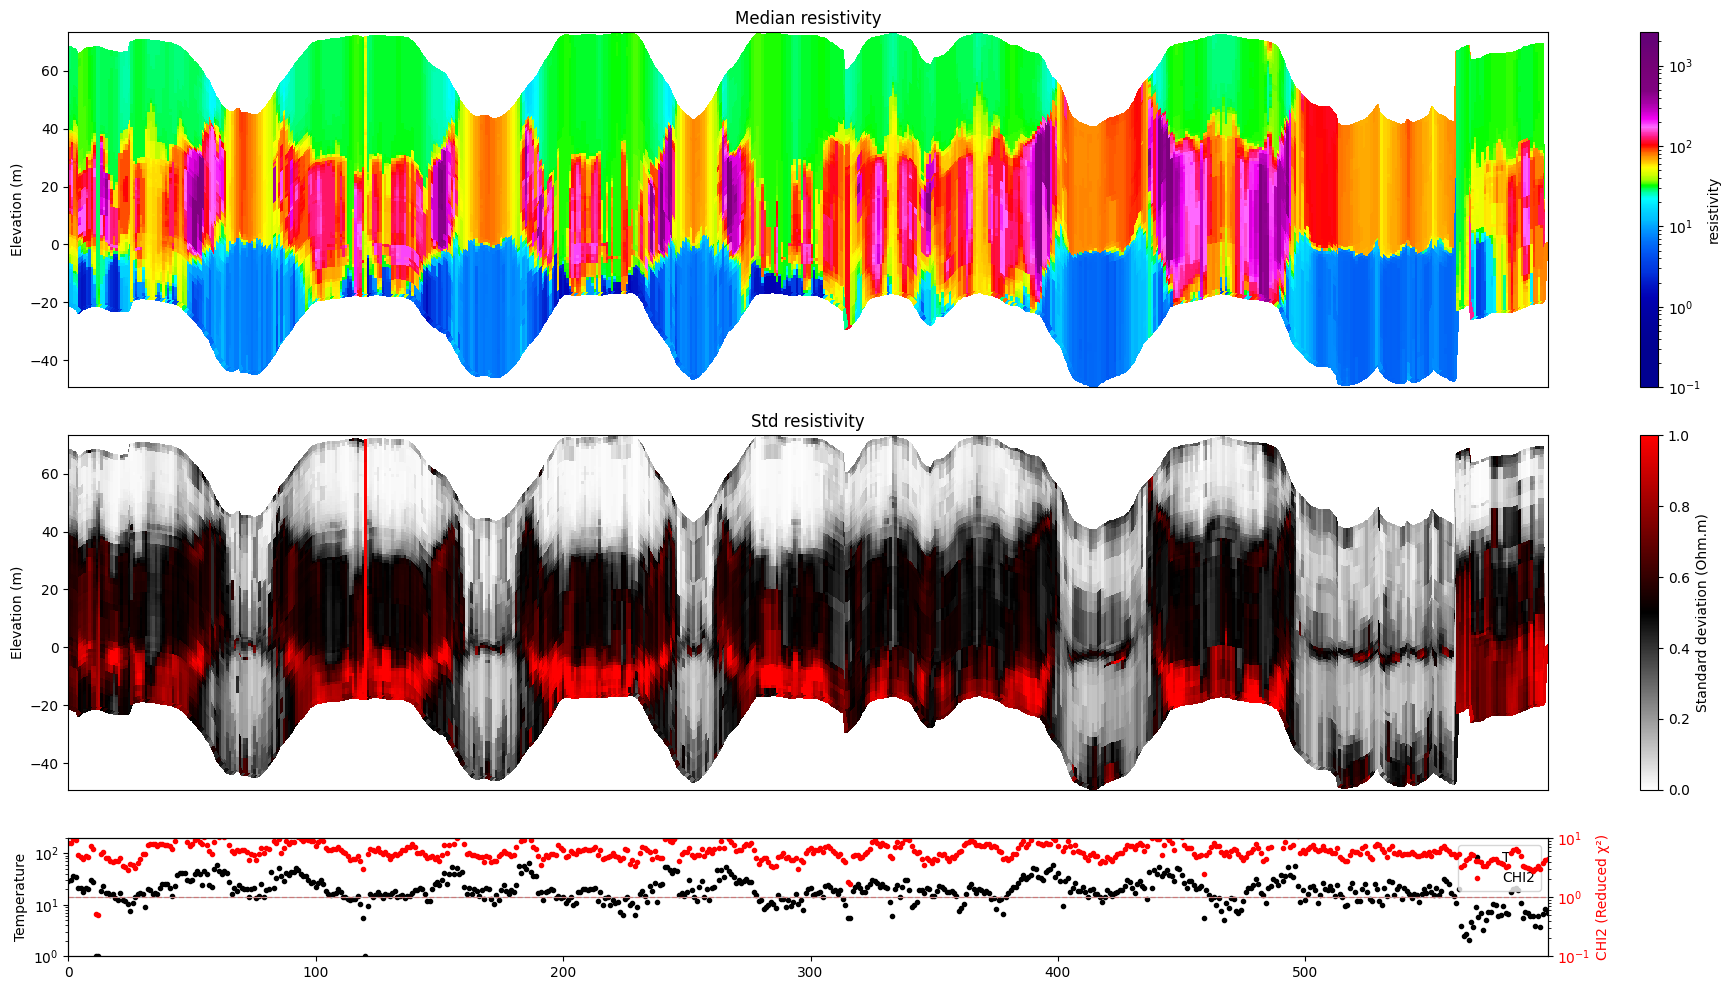Click the red-black standard deviation colorbar

(x=1649, y=612)
